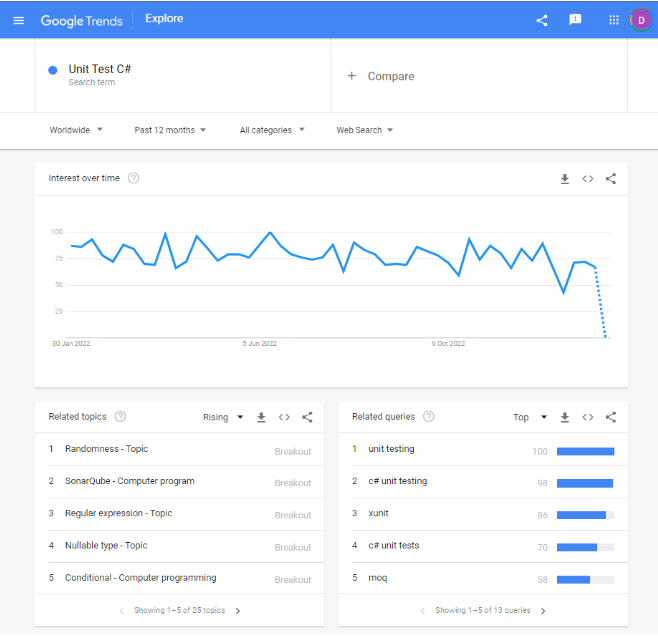
Task: Go to previous page of related topics
Action: (x=122, y=611)
